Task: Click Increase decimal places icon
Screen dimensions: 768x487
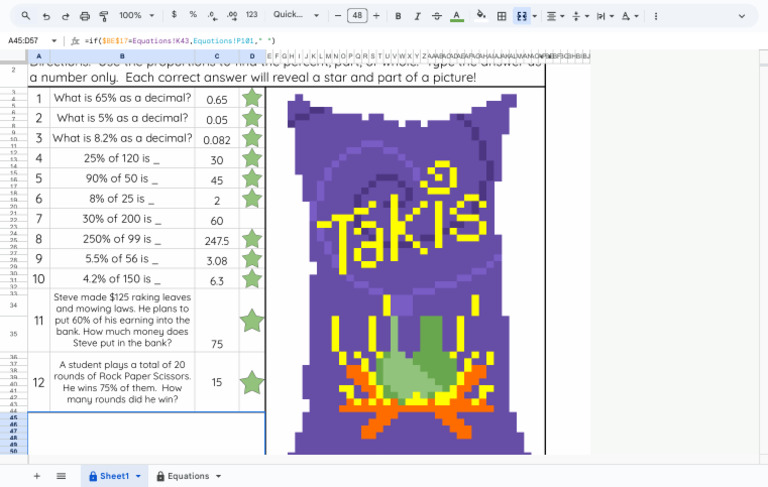Action: (232, 16)
